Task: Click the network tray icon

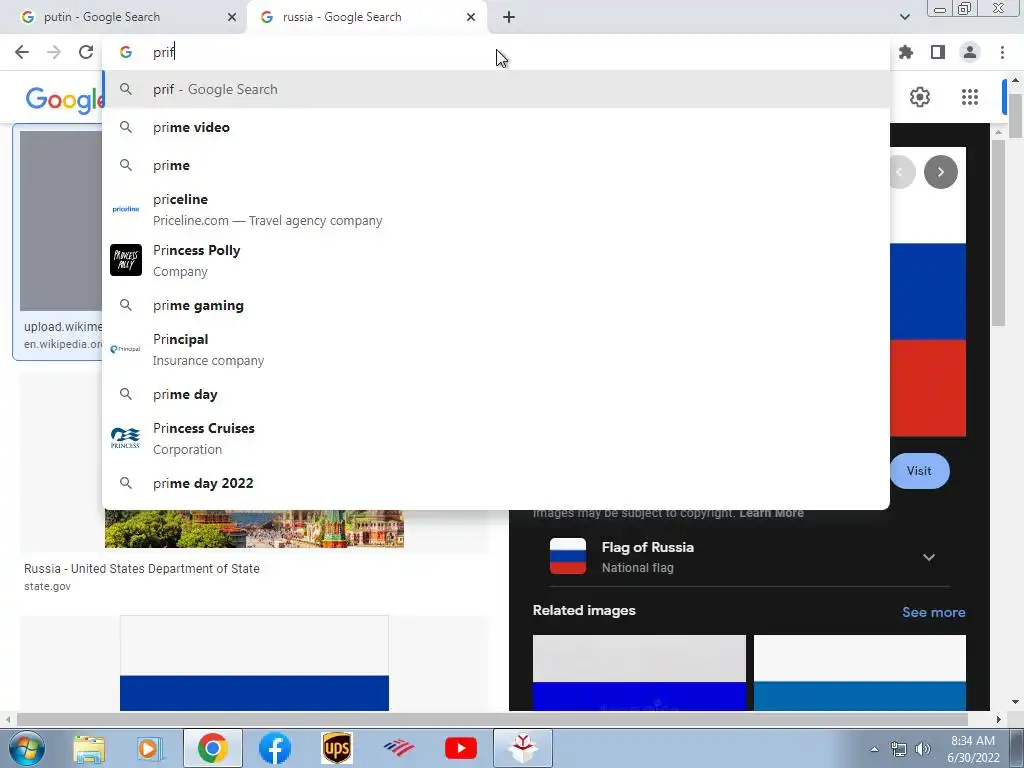Action: [x=899, y=749]
